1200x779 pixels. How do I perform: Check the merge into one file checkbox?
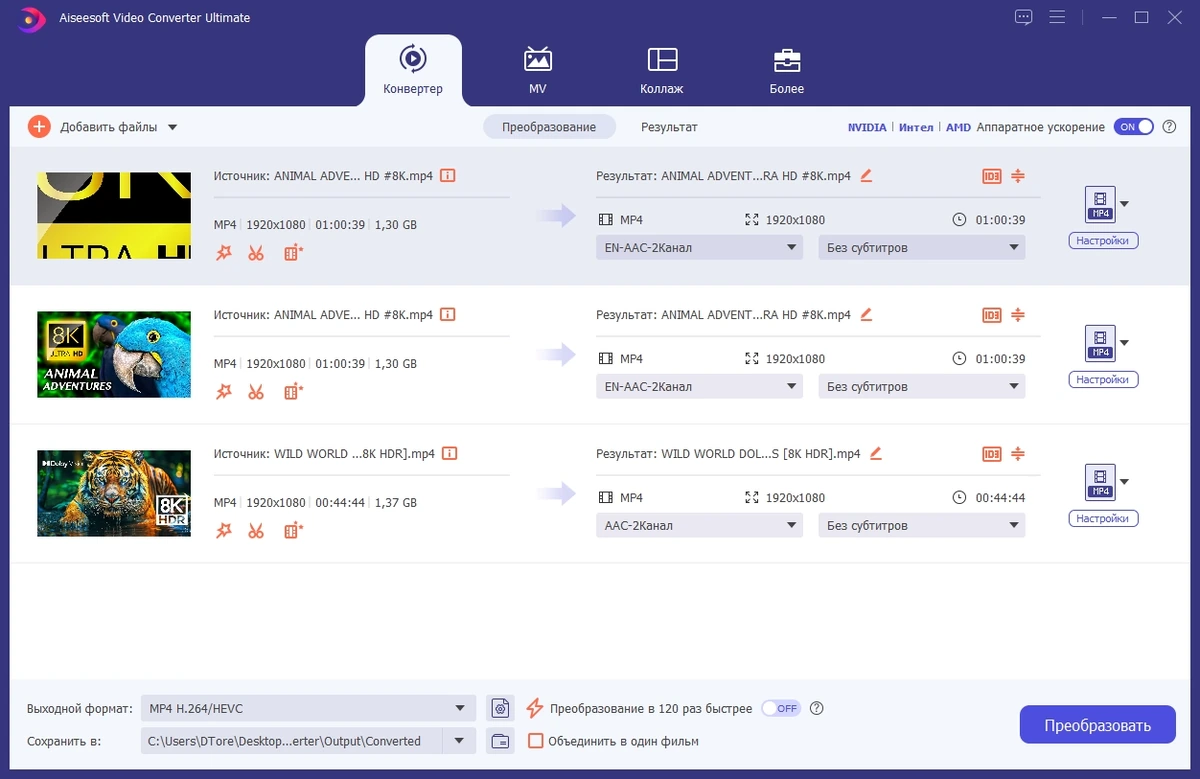(x=535, y=741)
